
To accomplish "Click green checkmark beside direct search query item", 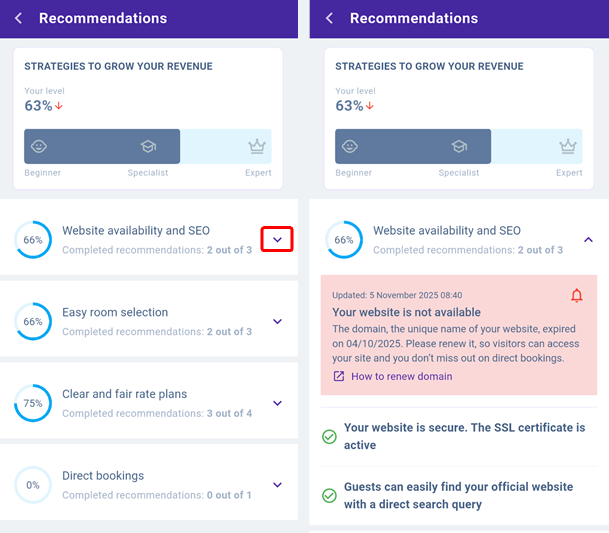I will (x=329, y=495).
